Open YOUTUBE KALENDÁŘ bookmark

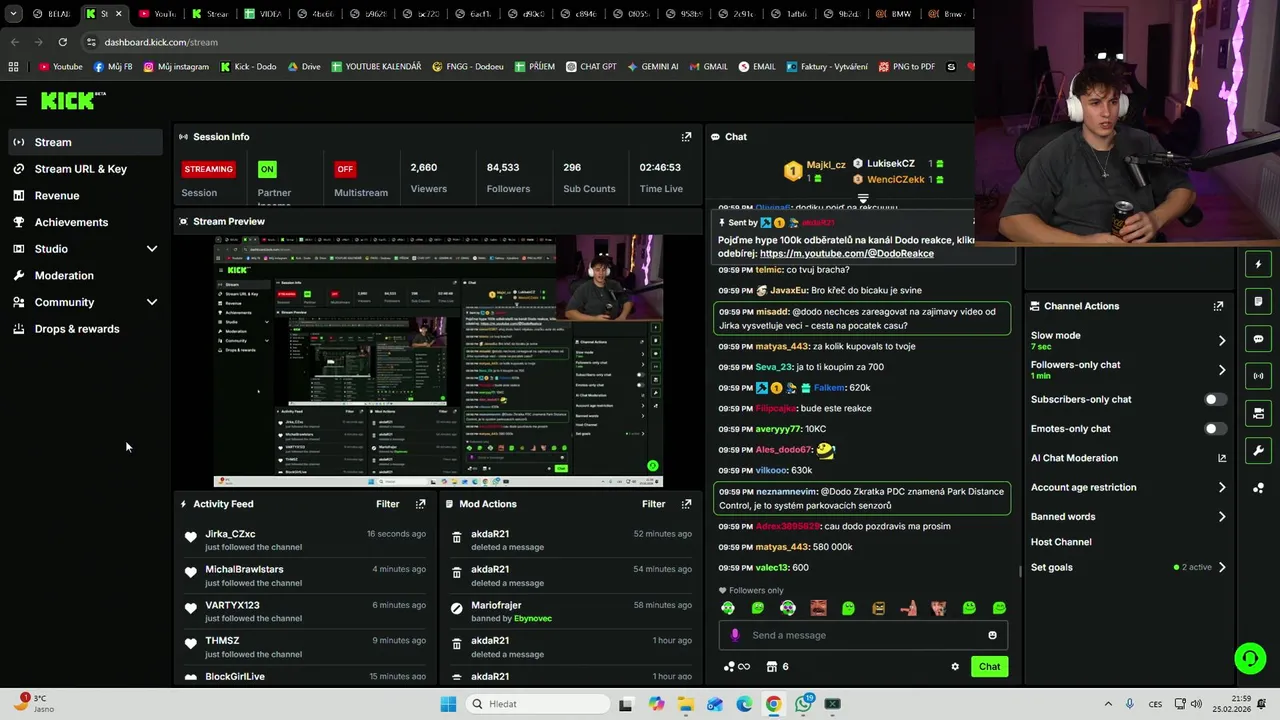click(376, 67)
